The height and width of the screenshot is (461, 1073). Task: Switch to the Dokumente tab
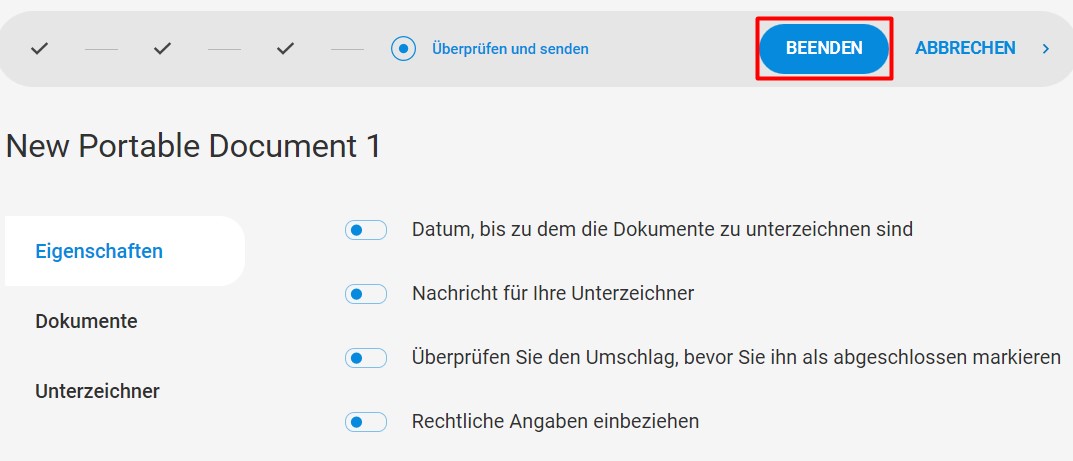point(86,321)
